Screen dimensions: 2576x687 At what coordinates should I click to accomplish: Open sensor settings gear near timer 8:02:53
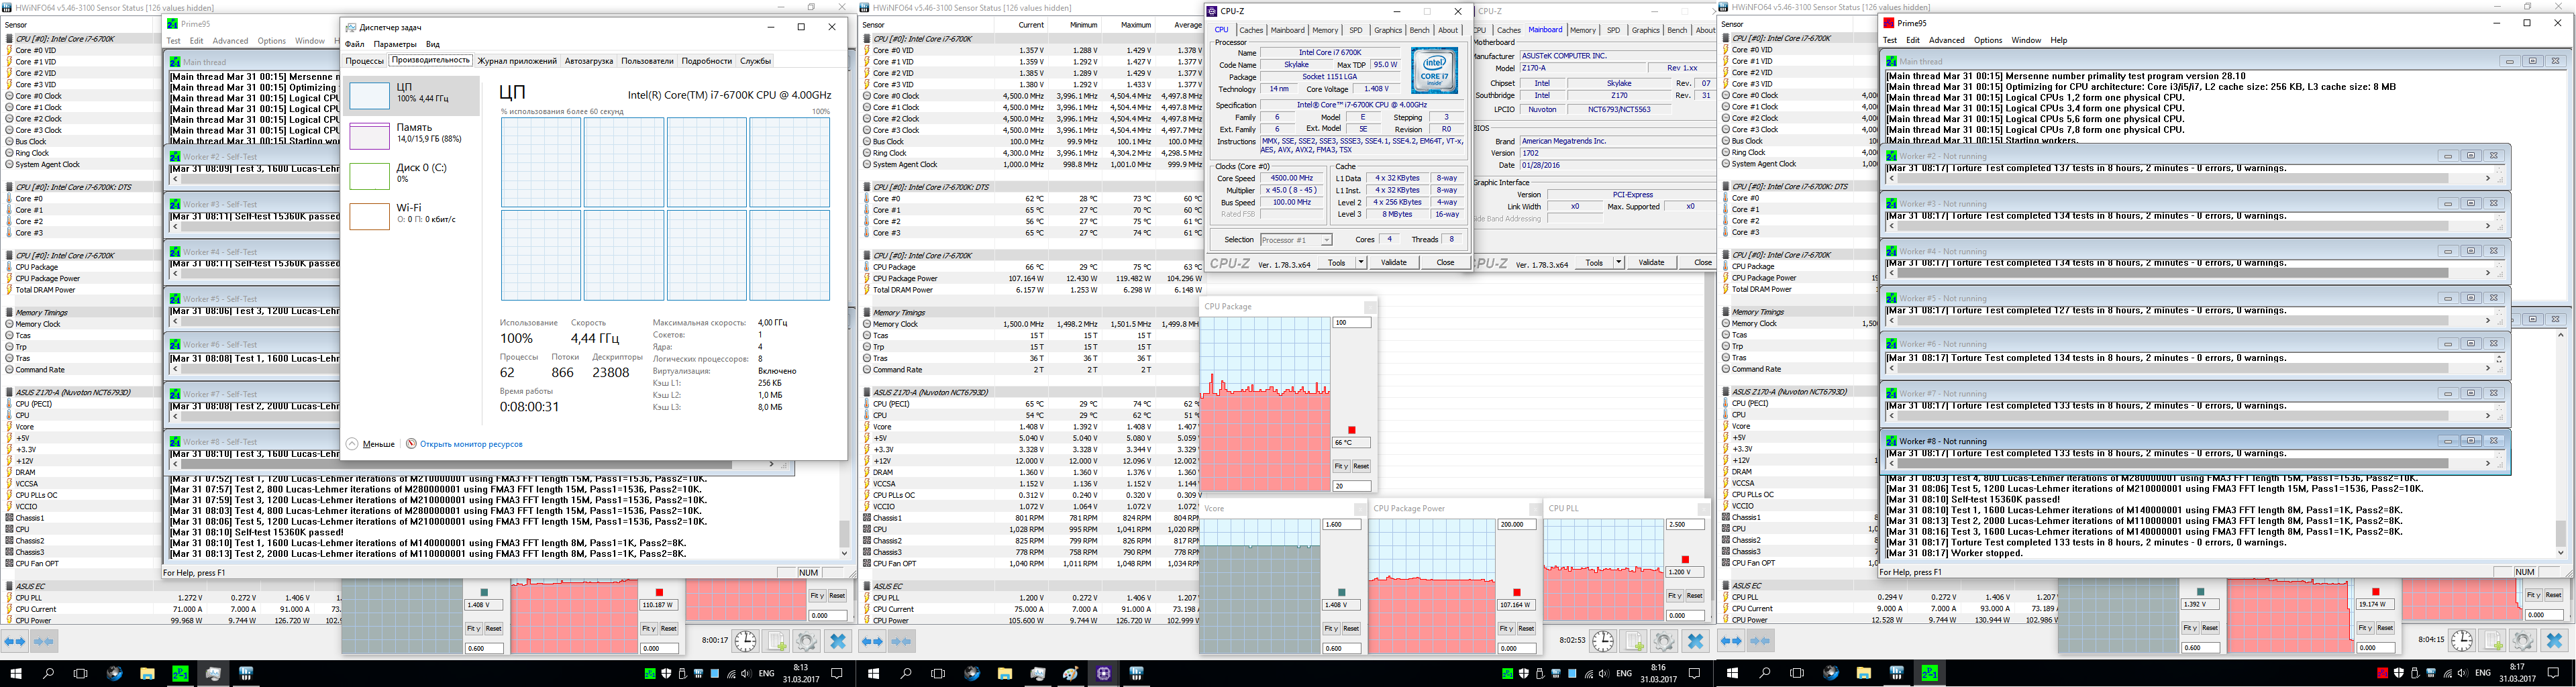click(x=1664, y=641)
